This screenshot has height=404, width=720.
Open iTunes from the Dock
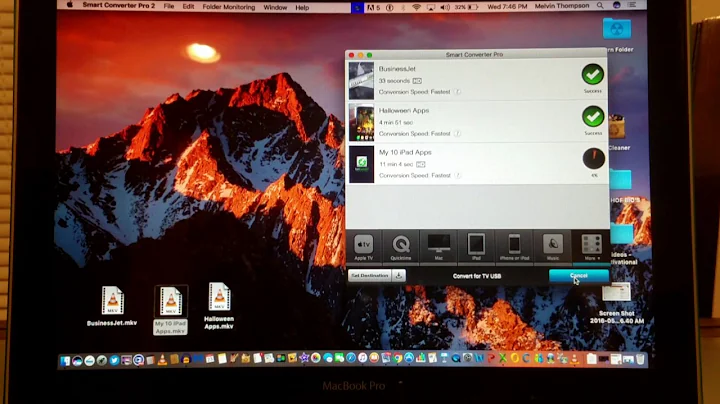(x=362, y=358)
